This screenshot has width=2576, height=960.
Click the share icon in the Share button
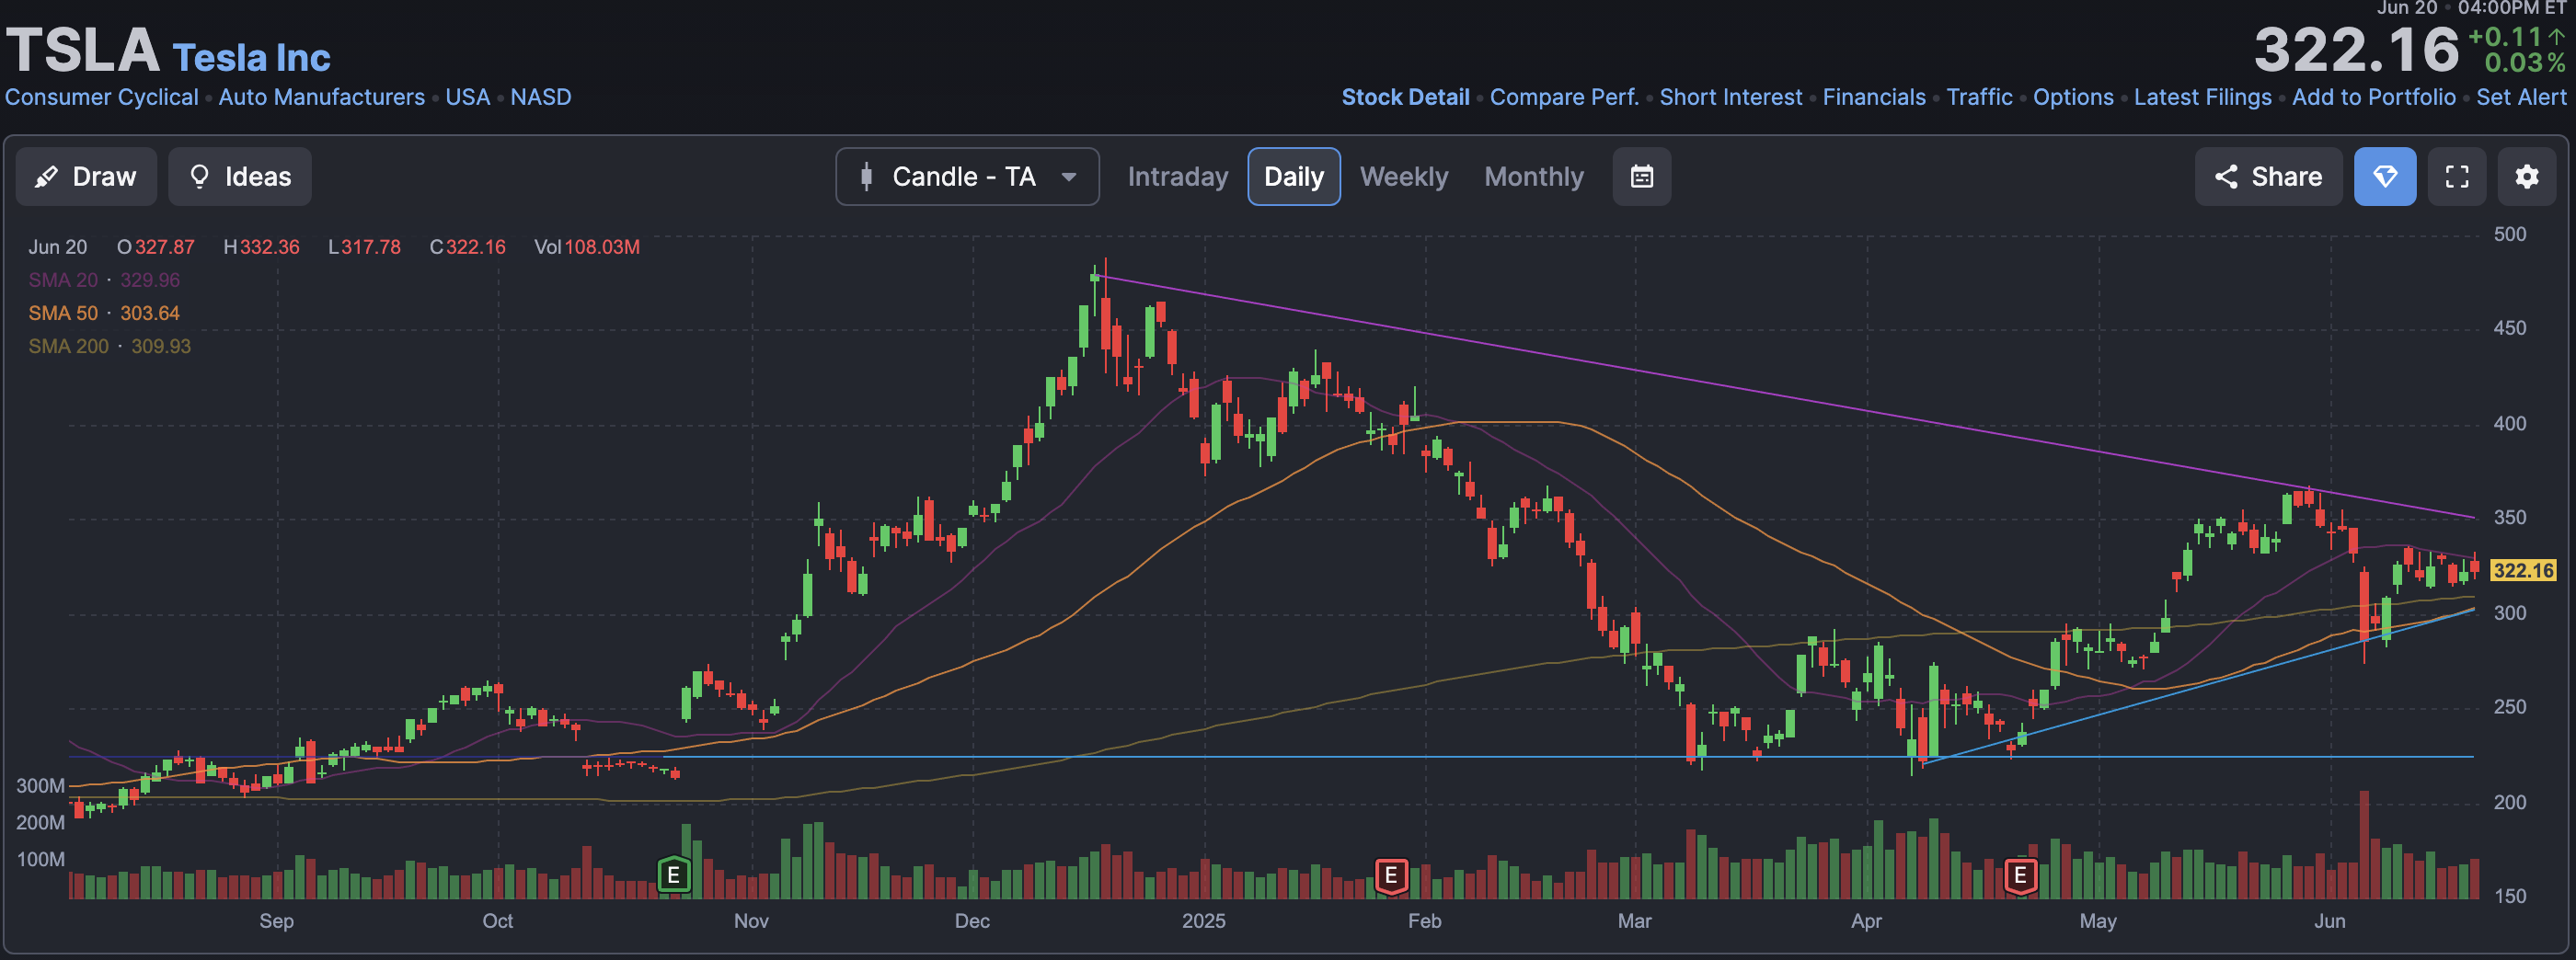coord(2225,177)
